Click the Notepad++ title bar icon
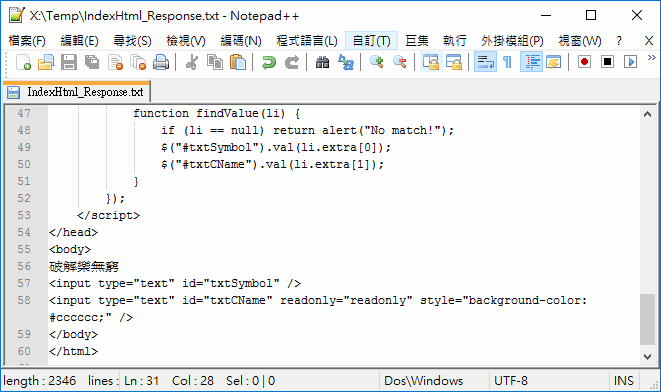661x392 pixels. (x=16, y=16)
